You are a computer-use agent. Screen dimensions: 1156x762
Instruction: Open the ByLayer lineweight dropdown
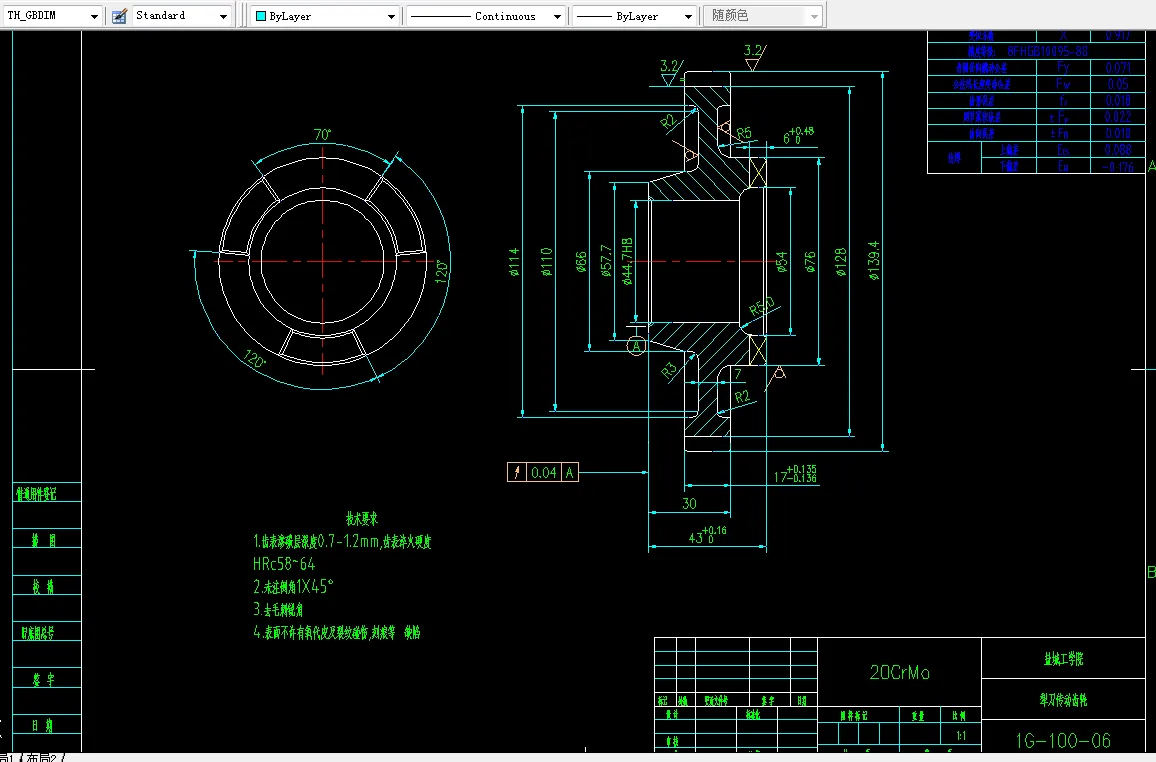pyautogui.click(x=688, y=16)
